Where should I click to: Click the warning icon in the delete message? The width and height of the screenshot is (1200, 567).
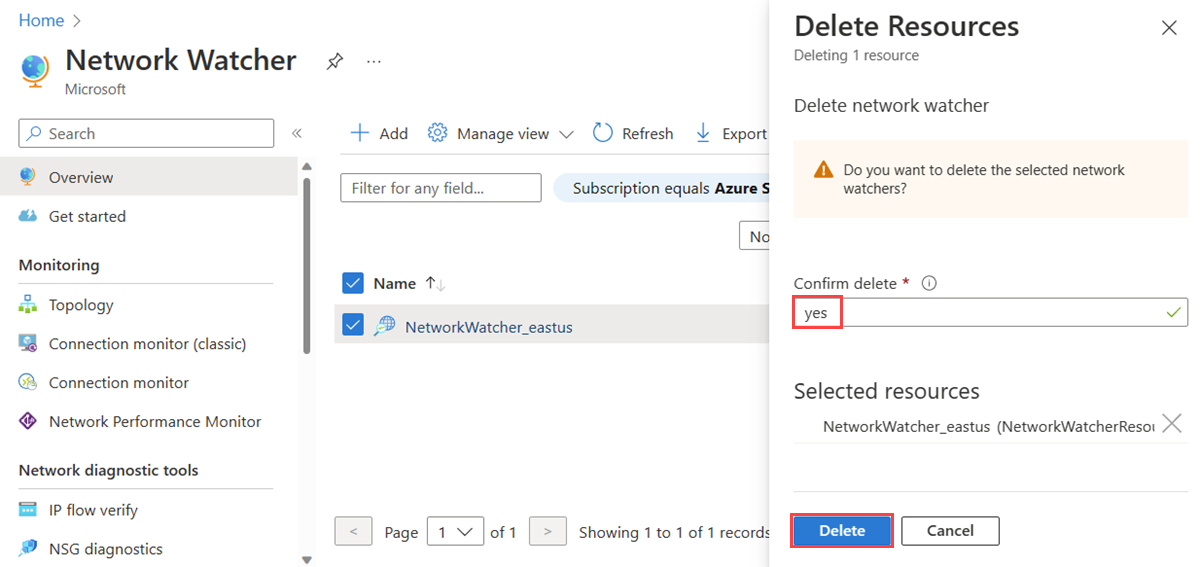point(823,170)
